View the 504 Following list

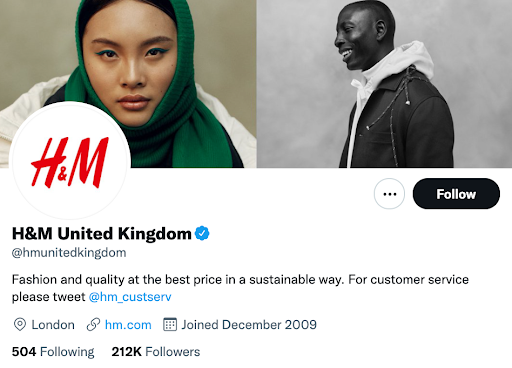53,352
